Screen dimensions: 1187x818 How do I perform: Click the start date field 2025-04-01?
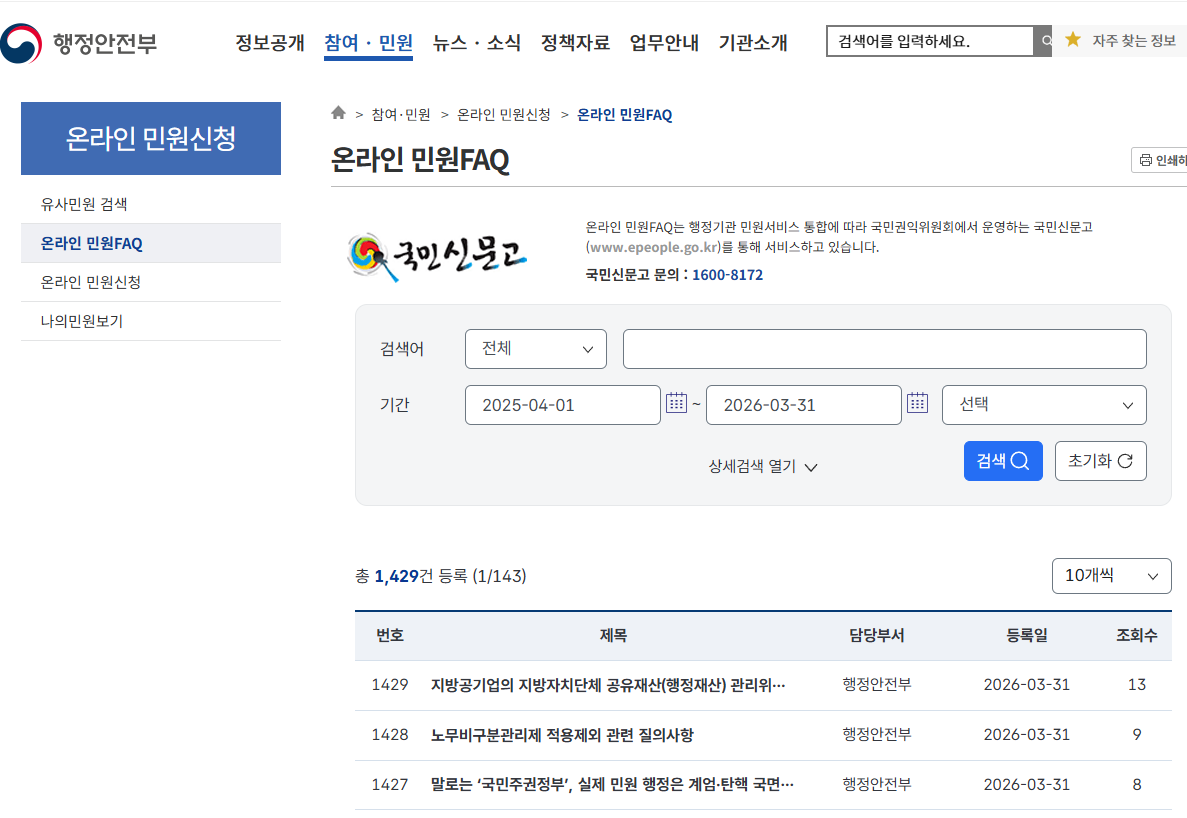tap(562, 405)
